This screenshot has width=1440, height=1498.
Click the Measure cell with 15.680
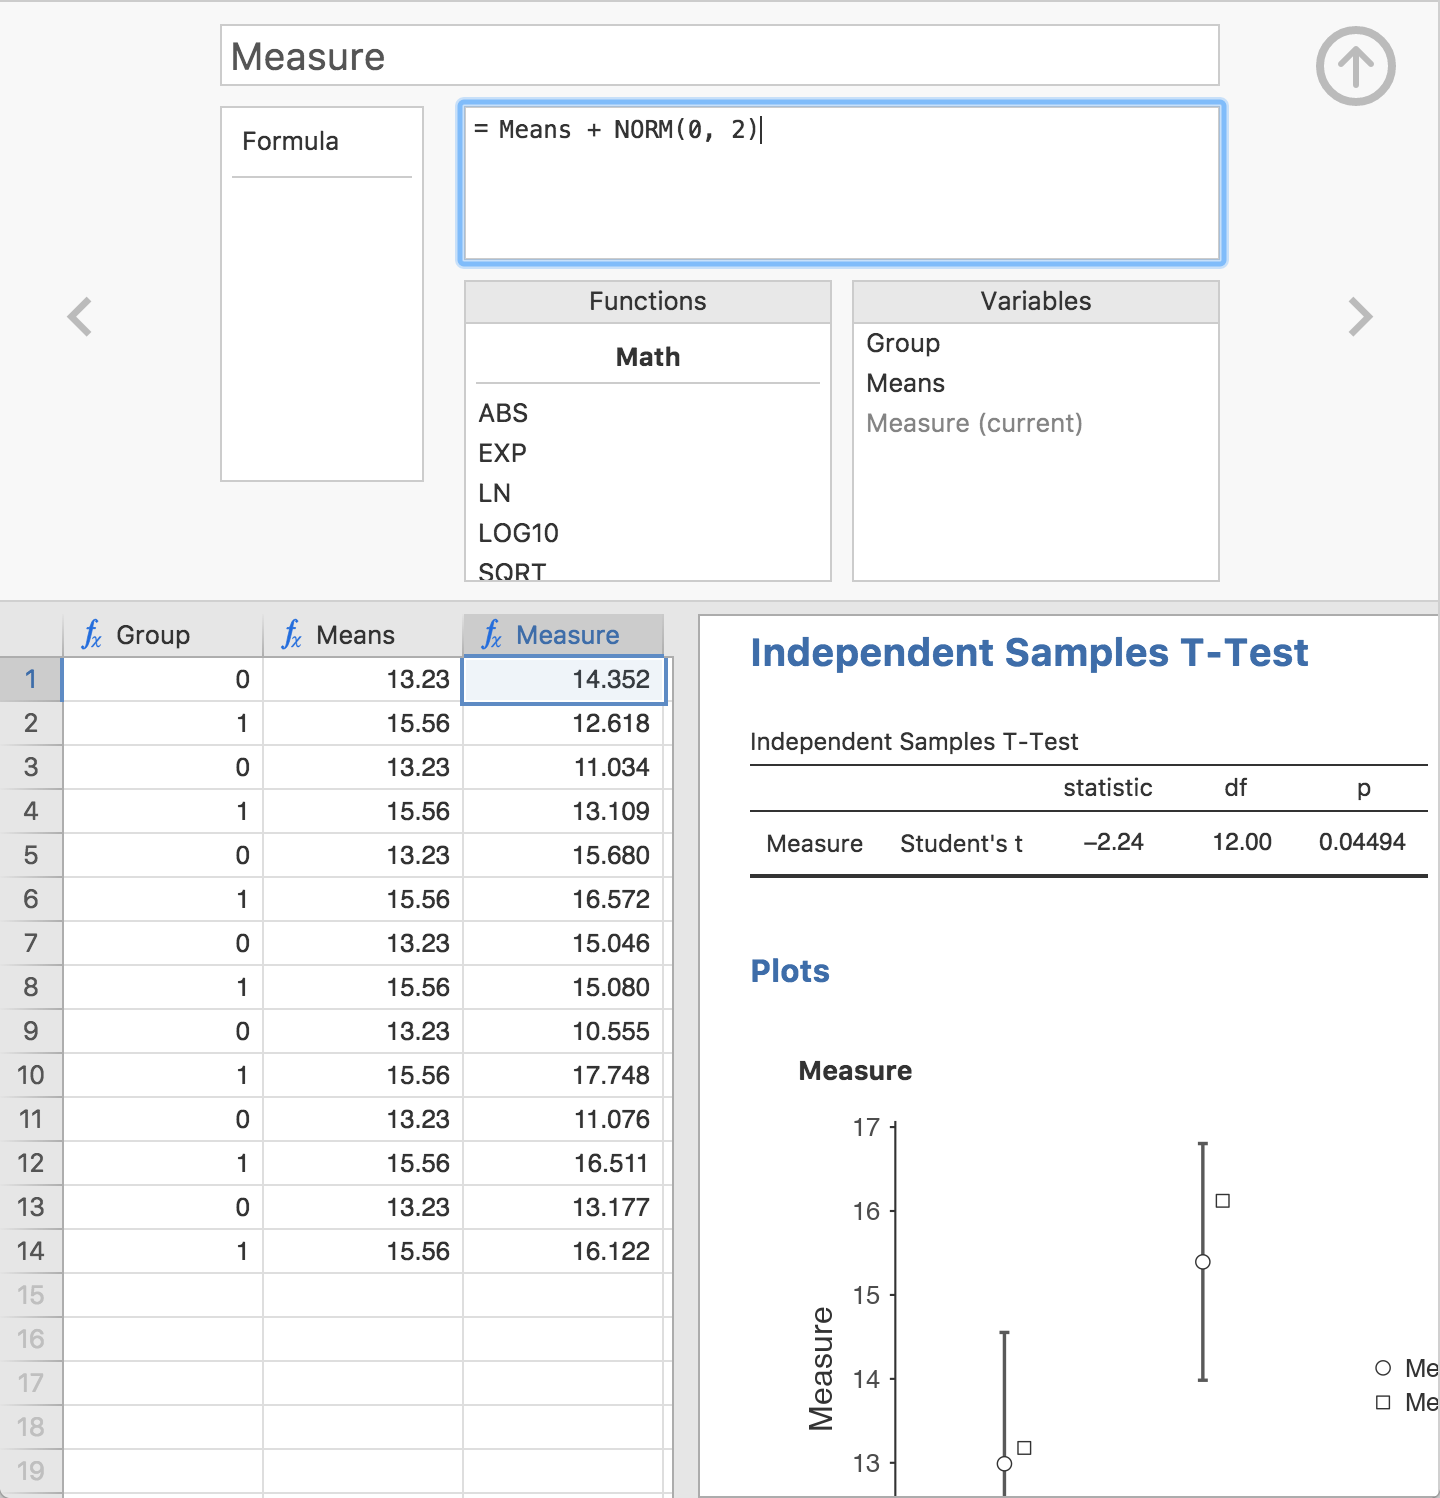pyautogui.click(x=563, y=855)
